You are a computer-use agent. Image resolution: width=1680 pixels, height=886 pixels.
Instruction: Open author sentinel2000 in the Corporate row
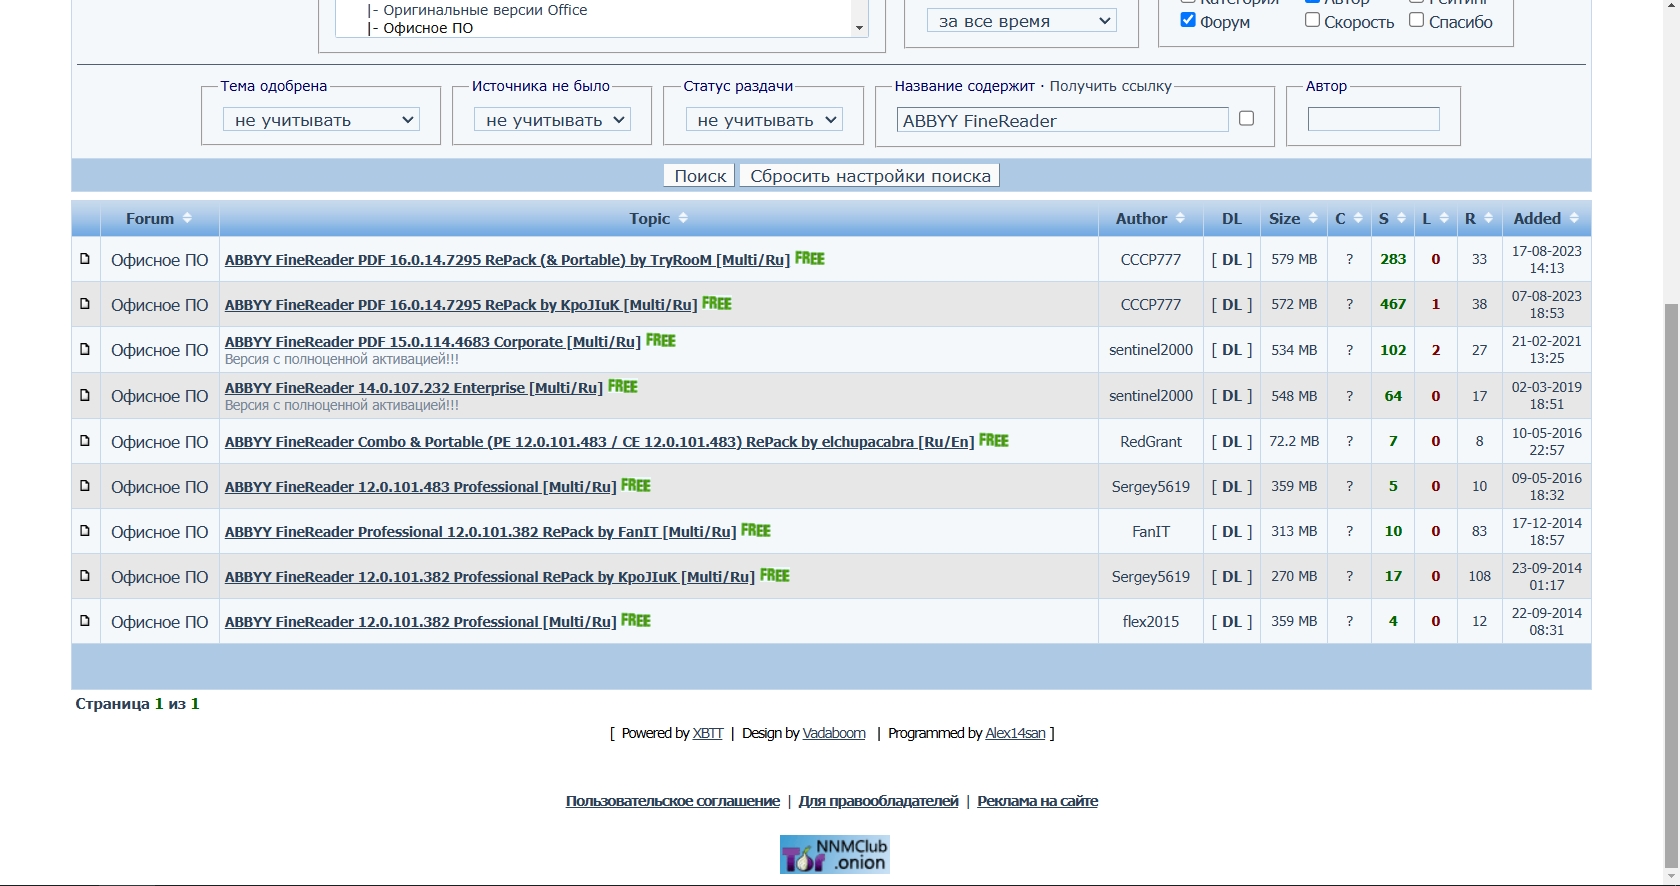[x=1151, y=350]
